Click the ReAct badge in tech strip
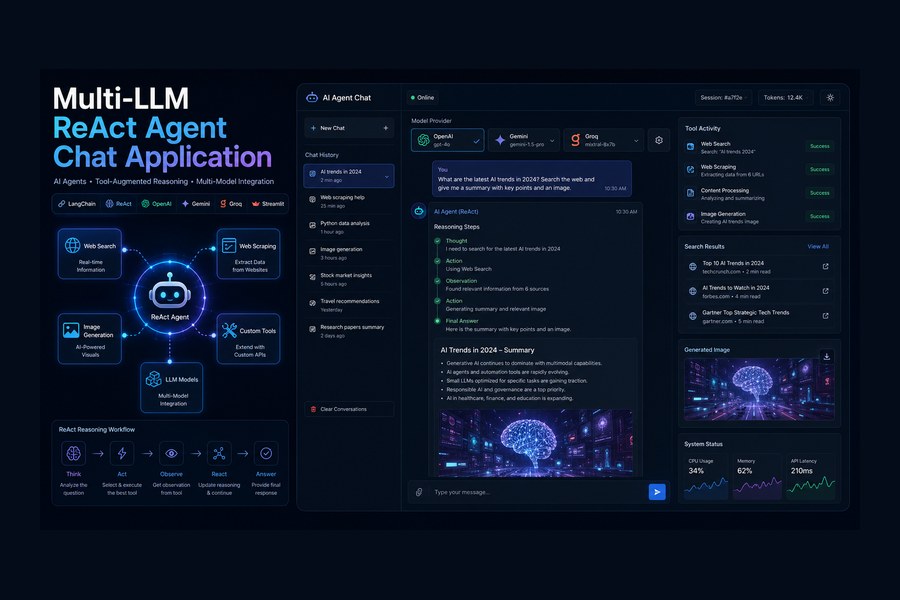900x600 pixels. [x=119, y=204]
